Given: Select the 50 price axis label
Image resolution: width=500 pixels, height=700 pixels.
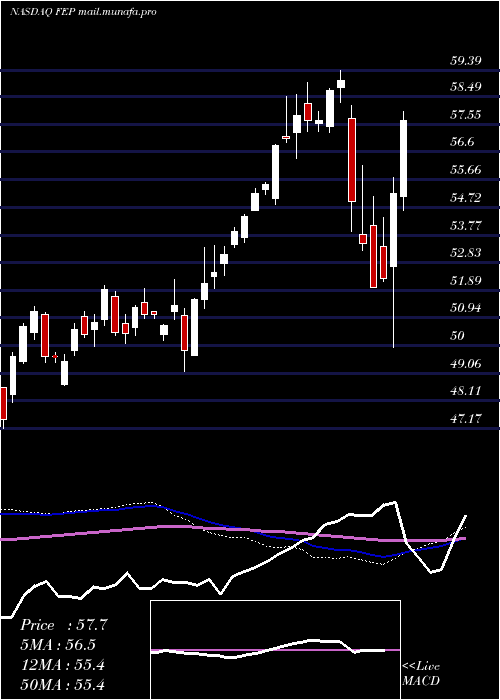Looking at the screenshot, I should pos(458,336).
